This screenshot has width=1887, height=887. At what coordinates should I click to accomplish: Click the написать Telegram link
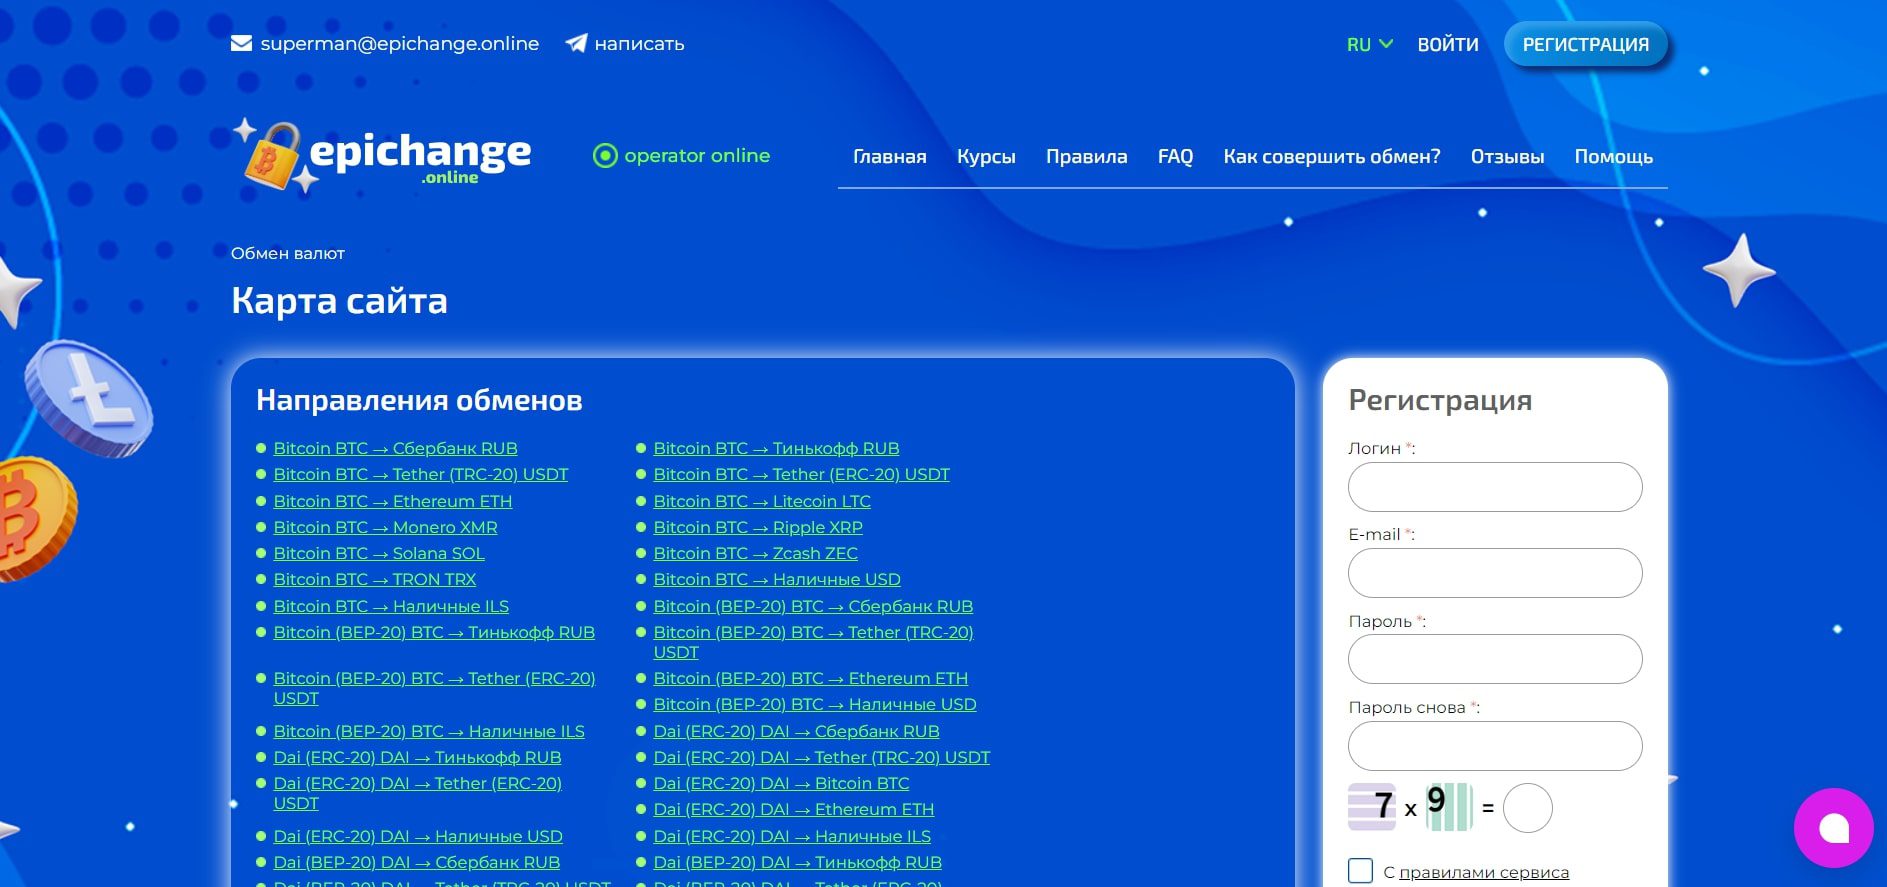pos(639,43)
